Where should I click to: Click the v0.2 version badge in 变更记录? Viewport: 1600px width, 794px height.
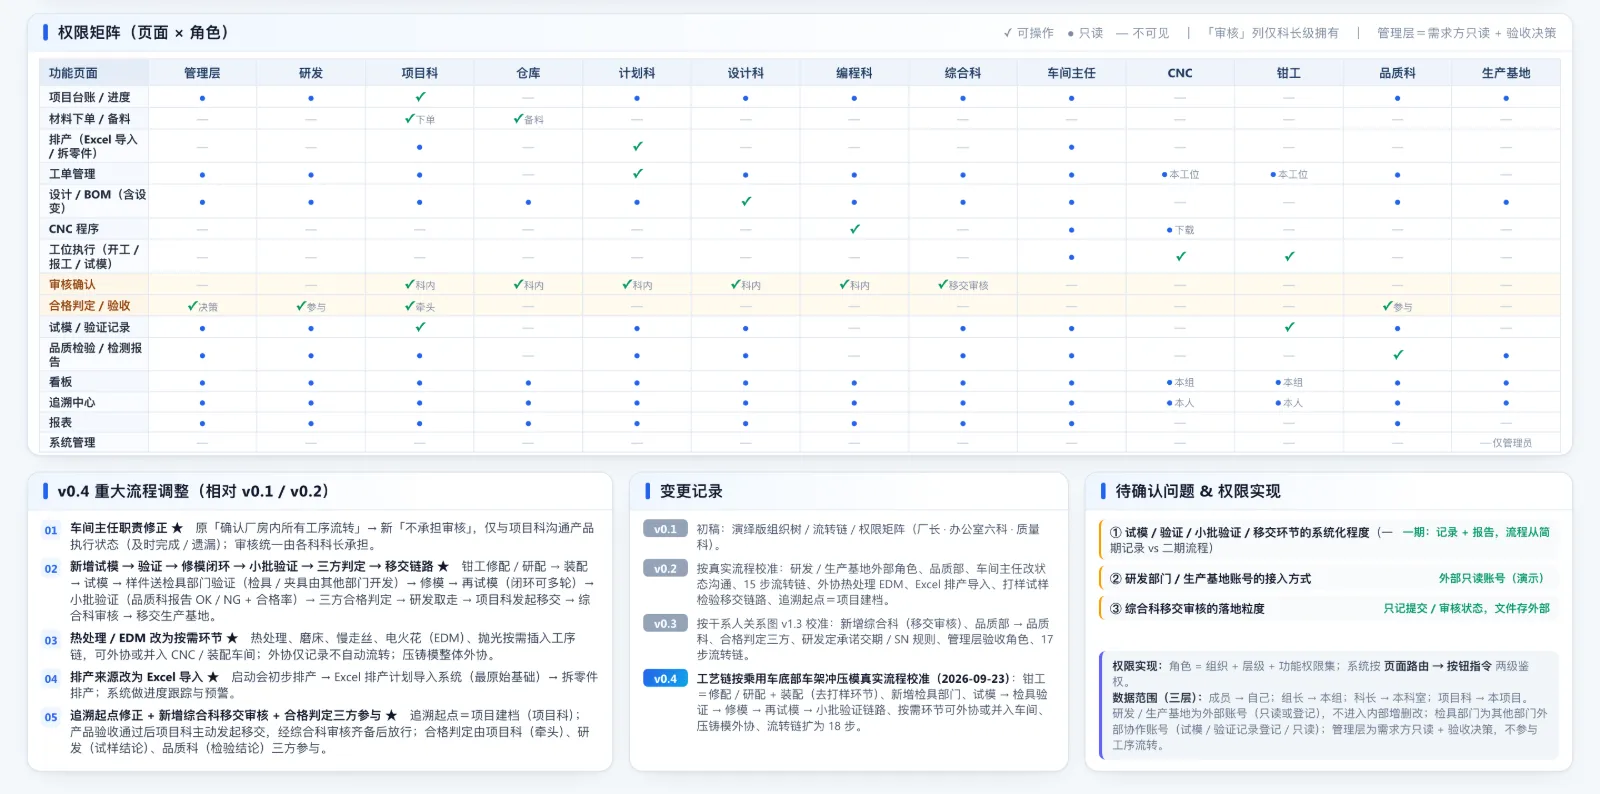665,568
